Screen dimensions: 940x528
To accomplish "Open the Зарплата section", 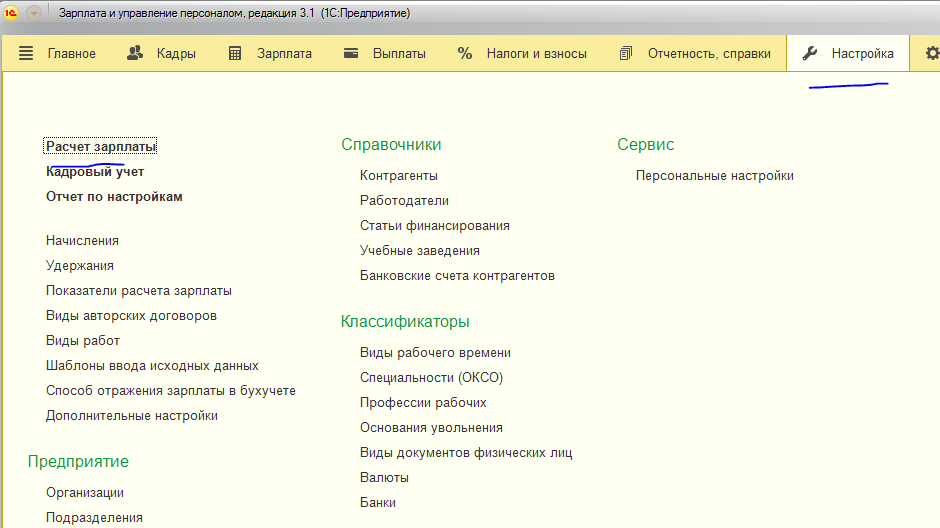I will coord(284,53).
